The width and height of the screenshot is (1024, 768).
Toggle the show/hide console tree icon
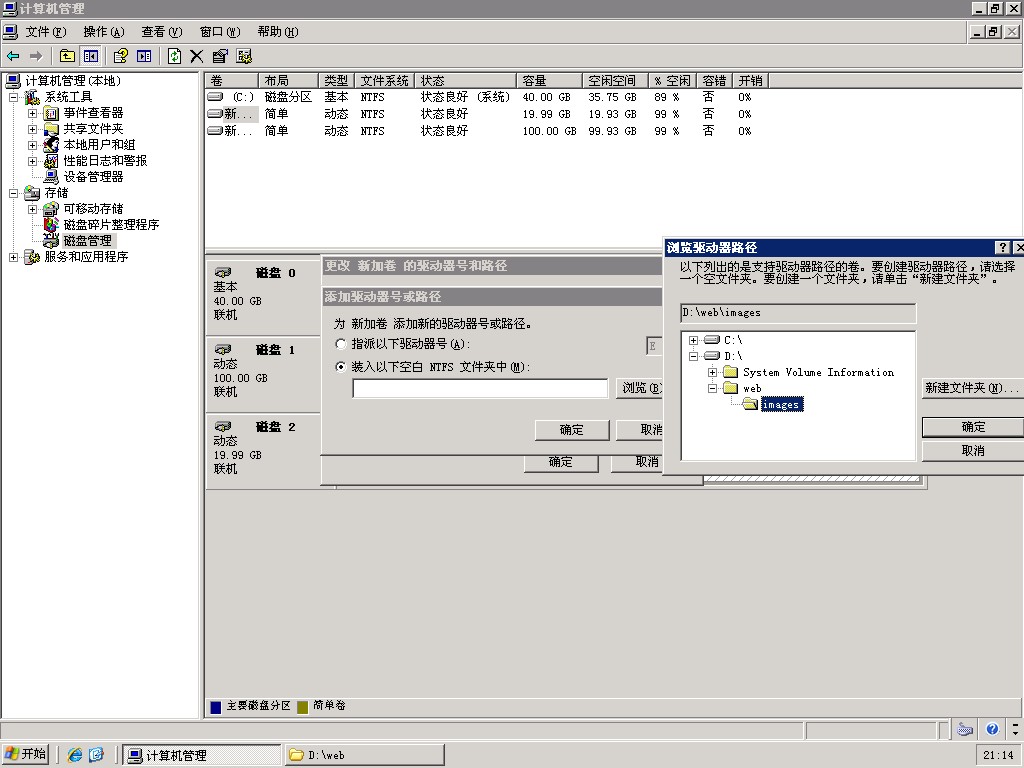coord(91,56)
